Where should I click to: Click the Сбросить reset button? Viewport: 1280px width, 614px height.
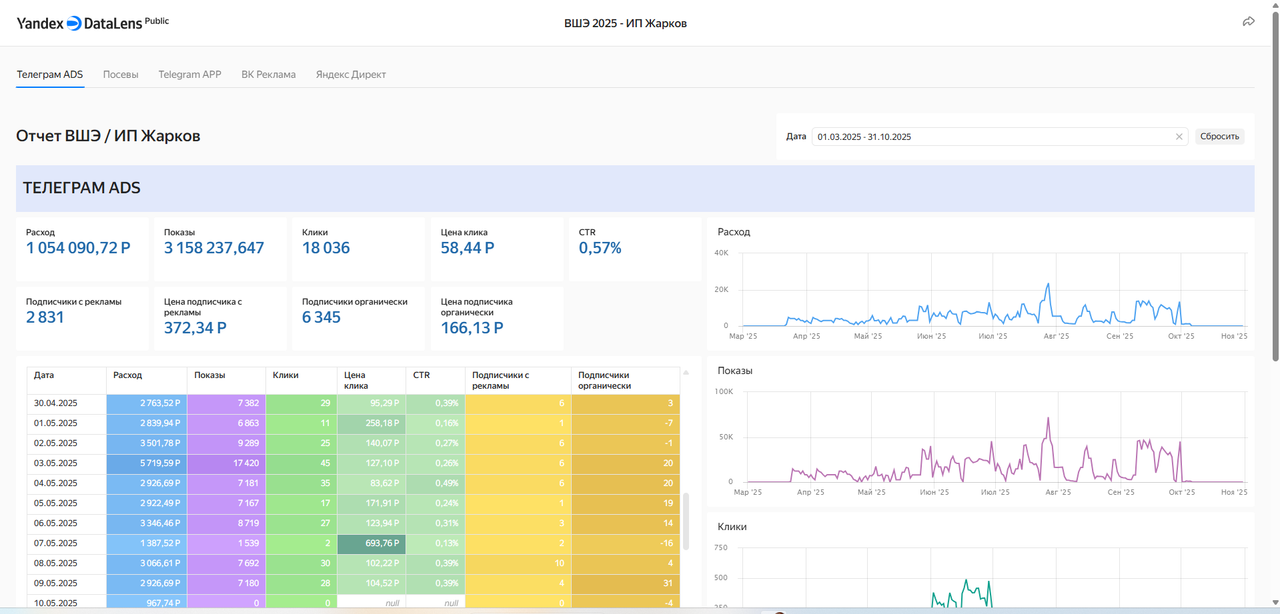(1220, 137)
